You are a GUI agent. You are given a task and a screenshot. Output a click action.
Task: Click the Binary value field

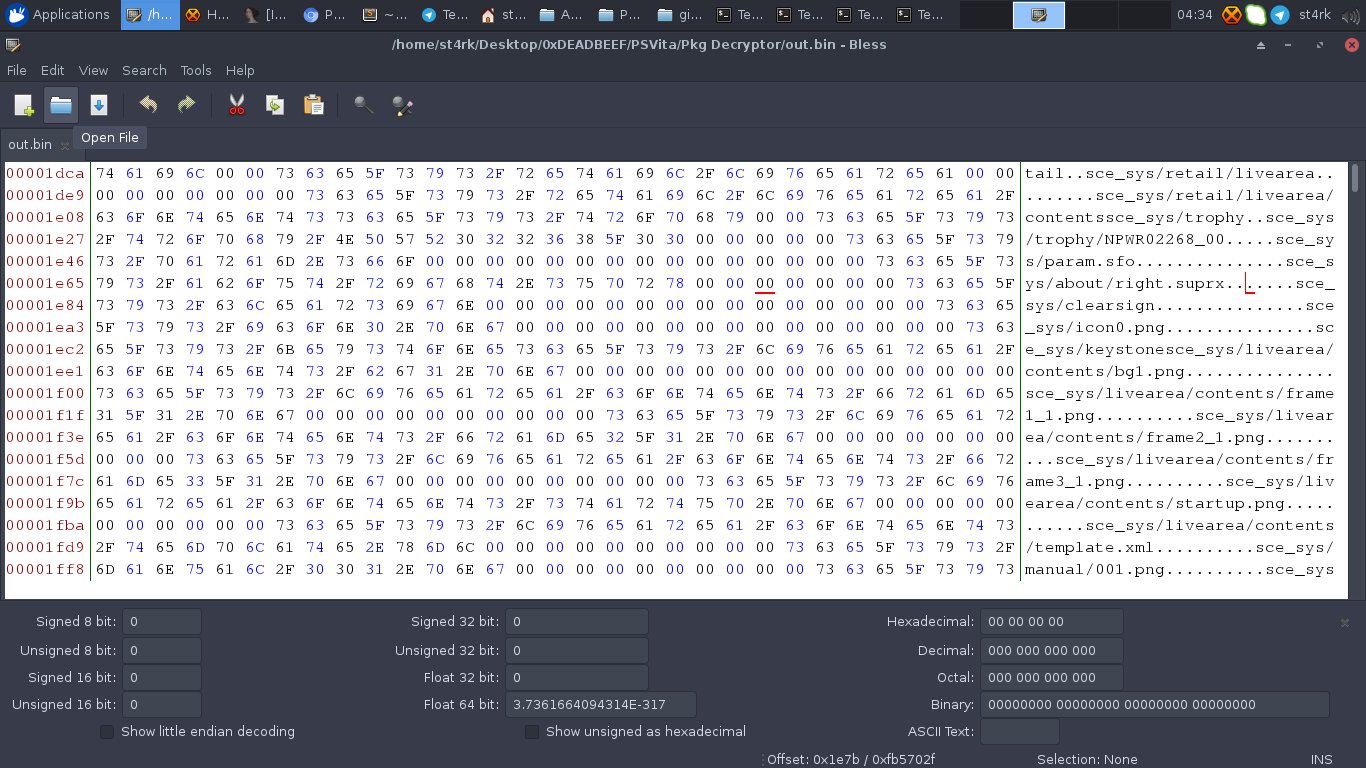coord(1155,705)
